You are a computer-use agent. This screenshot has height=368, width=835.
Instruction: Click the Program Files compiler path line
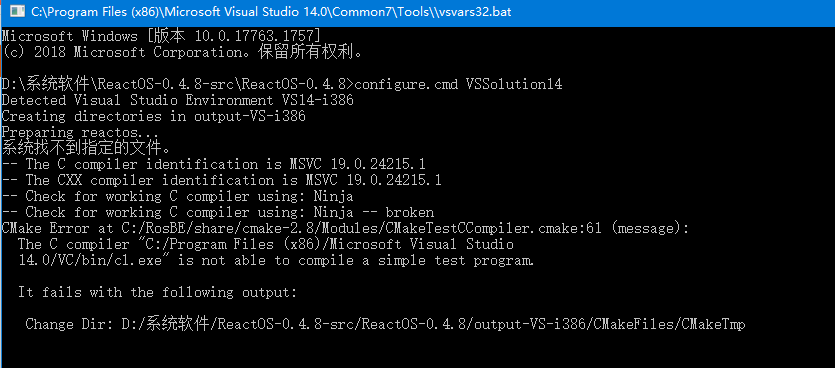tap(266, 244)
